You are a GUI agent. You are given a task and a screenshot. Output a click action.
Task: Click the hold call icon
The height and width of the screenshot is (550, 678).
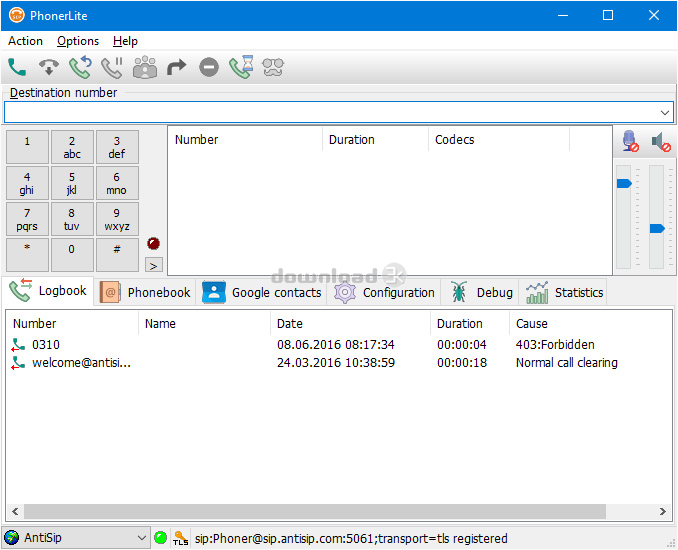112,67
